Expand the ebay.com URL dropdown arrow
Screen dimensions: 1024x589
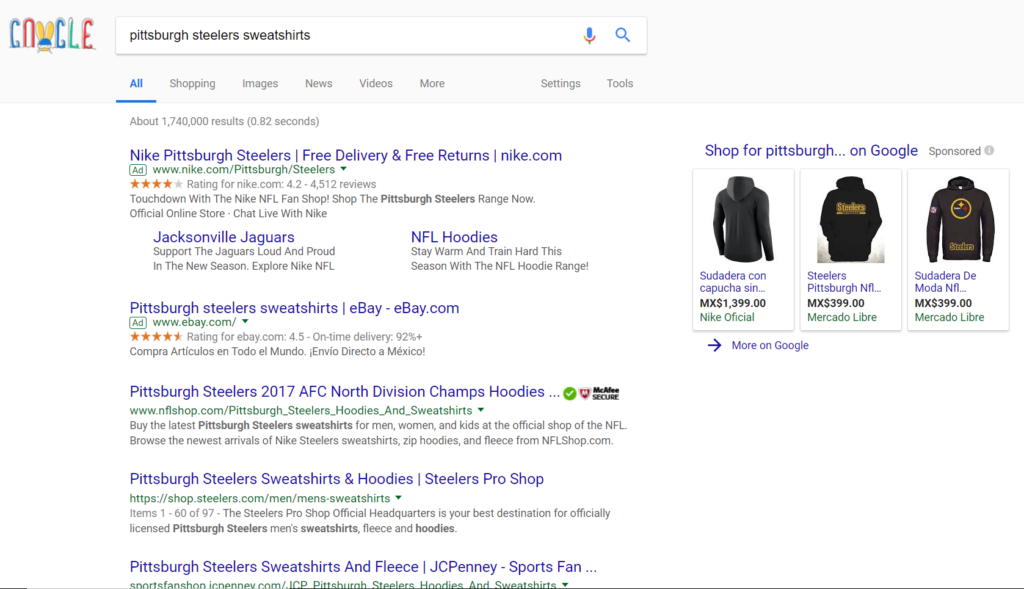pyautogui.click(x=245, y=322)
